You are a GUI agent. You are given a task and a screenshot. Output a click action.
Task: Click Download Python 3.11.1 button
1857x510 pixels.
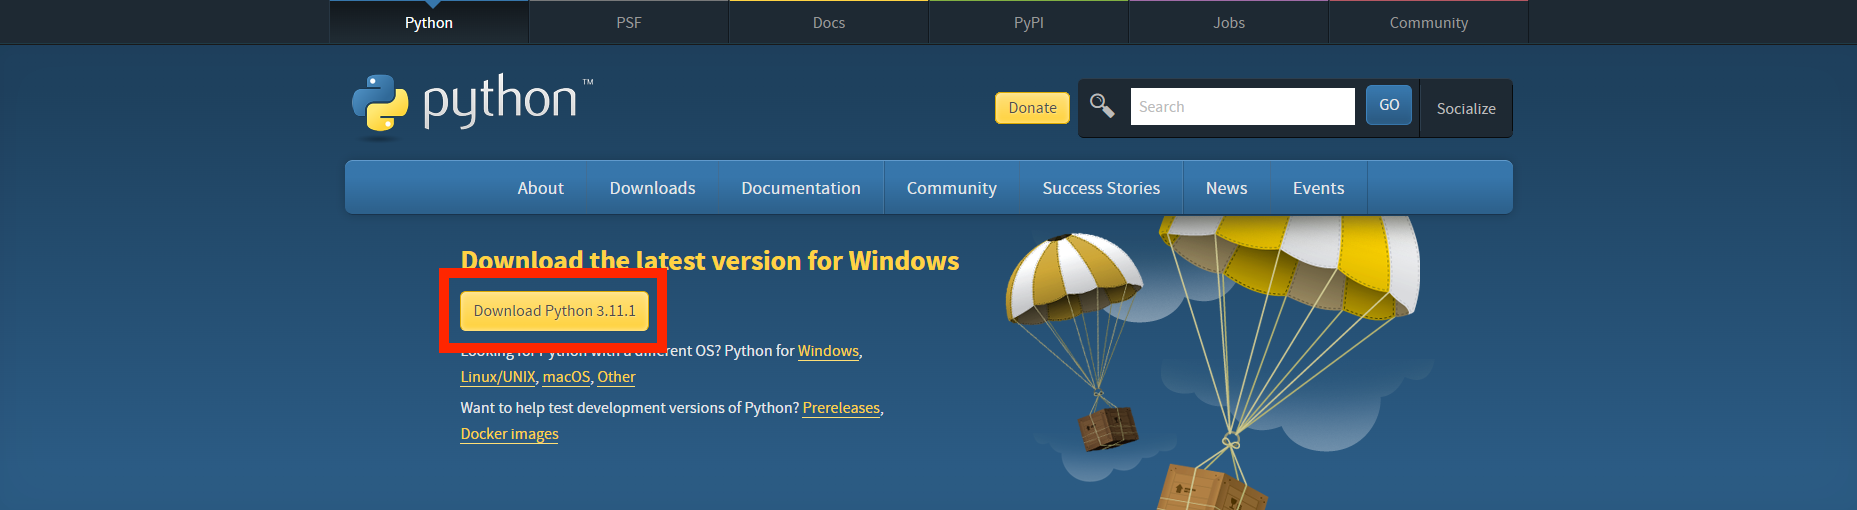point(554,311)
